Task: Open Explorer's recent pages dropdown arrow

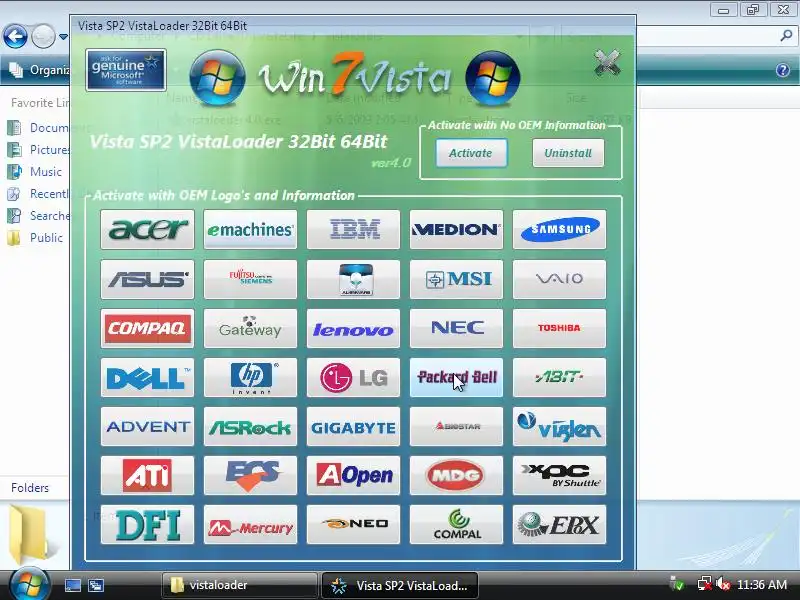Action: pos(63,37)
